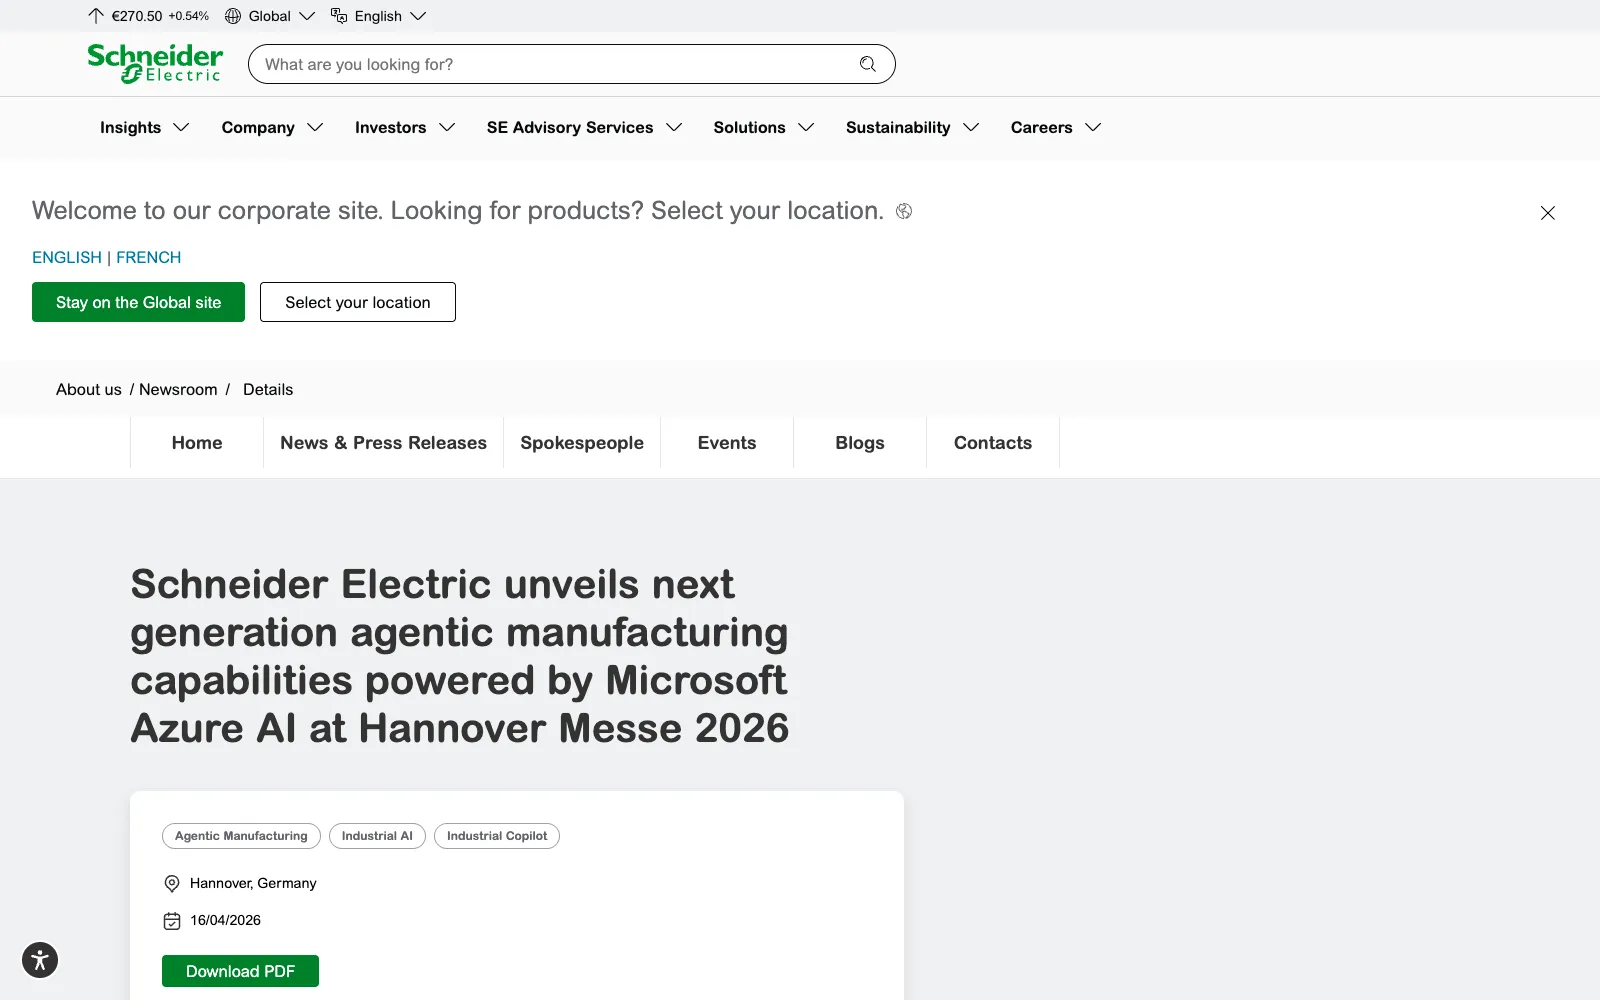This screenshot has width=1600, height=1000.
Task: Close the welcome location banner
Action: [1548, 213]
